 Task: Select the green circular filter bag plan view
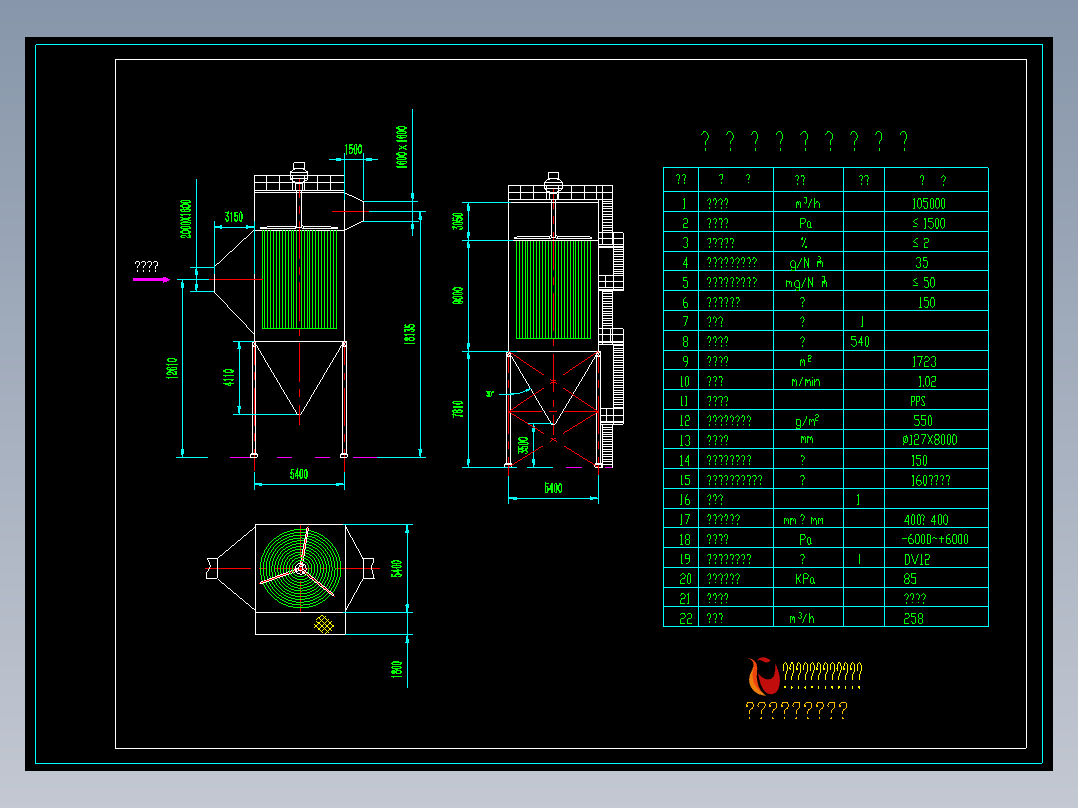[300, 568]
